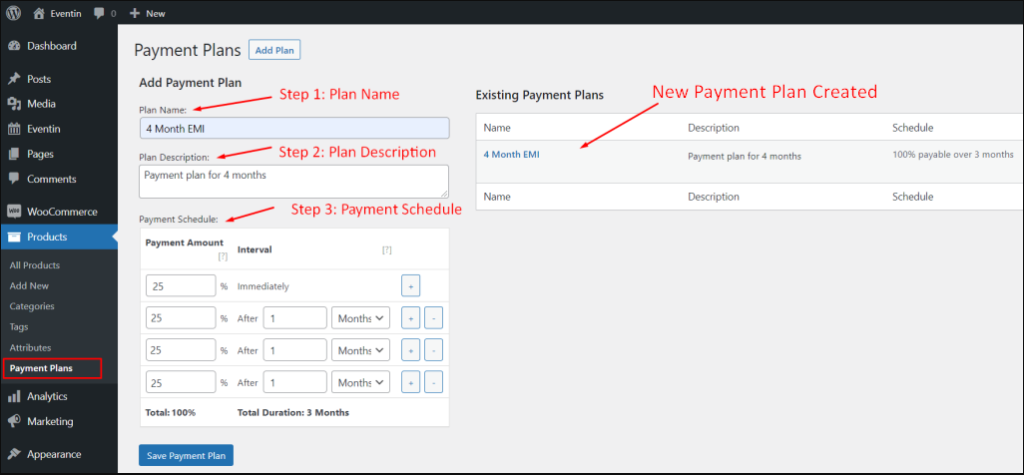Focus the Plan Name field
This screenshot has width=1024, height=475.
295,128
